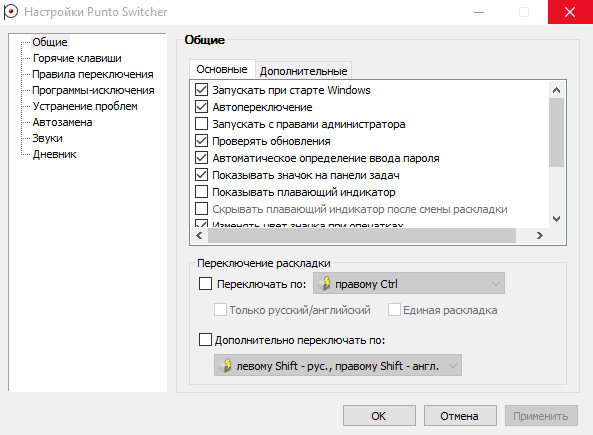Click the Punto Switcher title bar icon
The image size is (593, 435).
click(11, 12)
